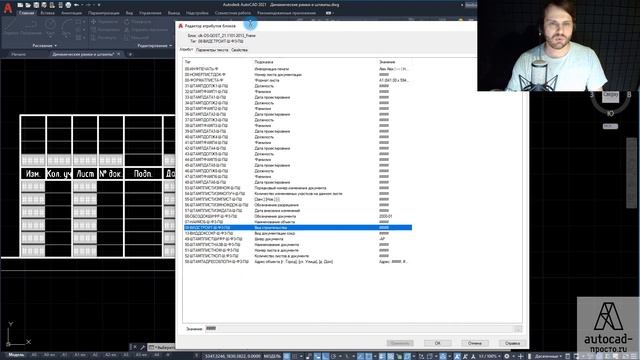Image resolution: width=640 pixels, height=360 pixels.
Task: Click the Применить button
Action: [x=400, y=343]
